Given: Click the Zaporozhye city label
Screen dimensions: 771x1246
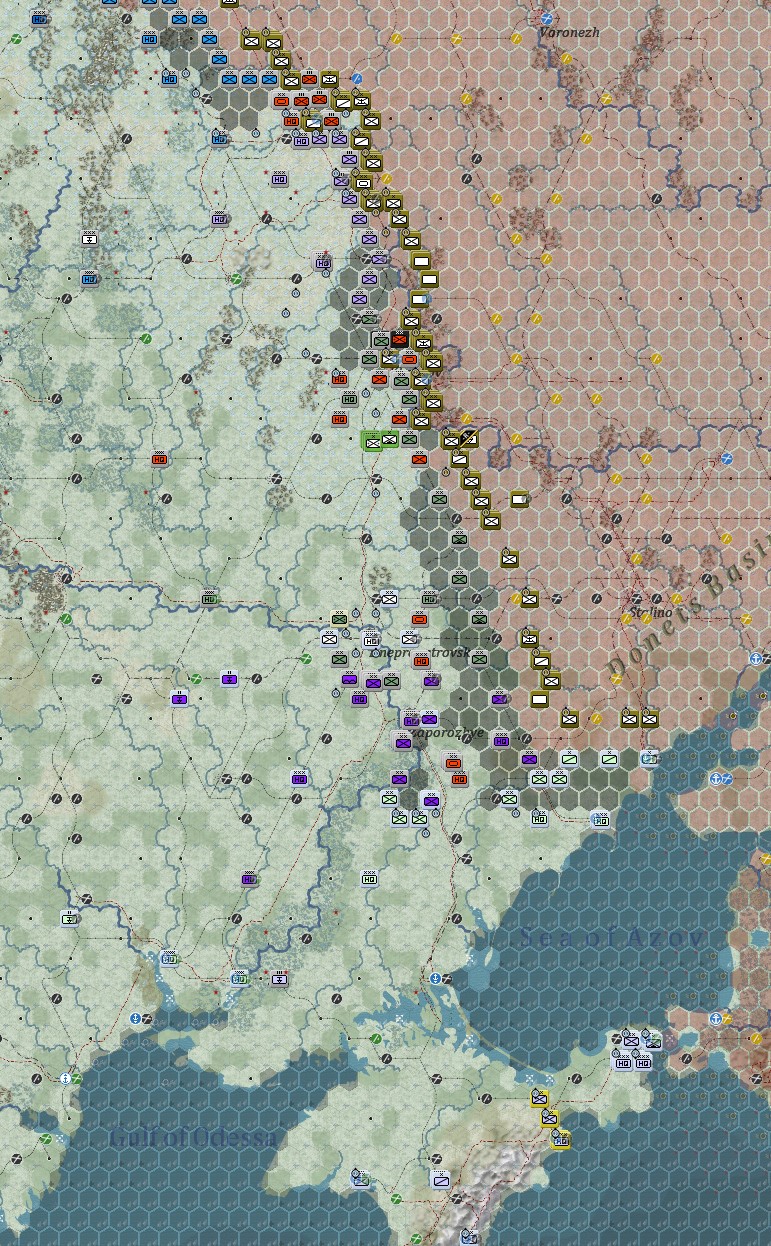Looking at the screenshot, I should pyautogui.click(x=447, y=733).
